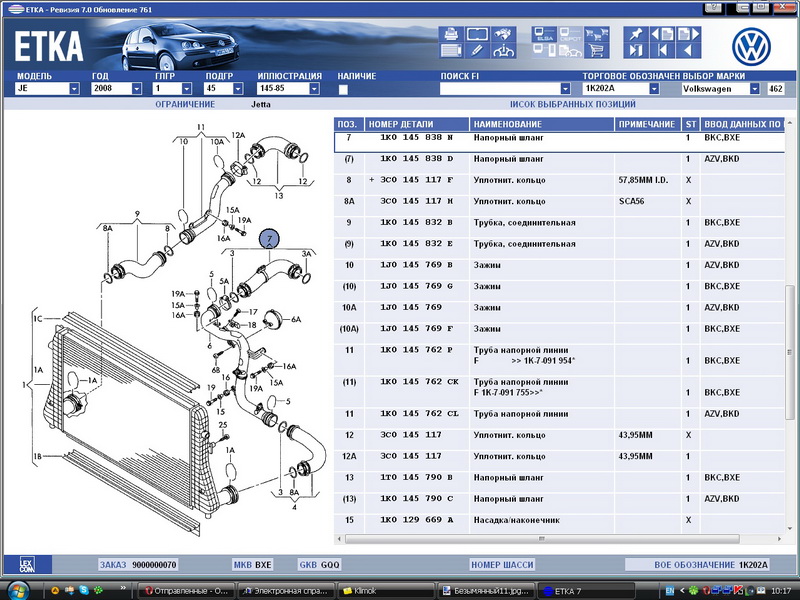The width and height of the screenshot is (800, 600).
Task: Select part row 1K0 129 669 A
Action: (x=559, y=524)
